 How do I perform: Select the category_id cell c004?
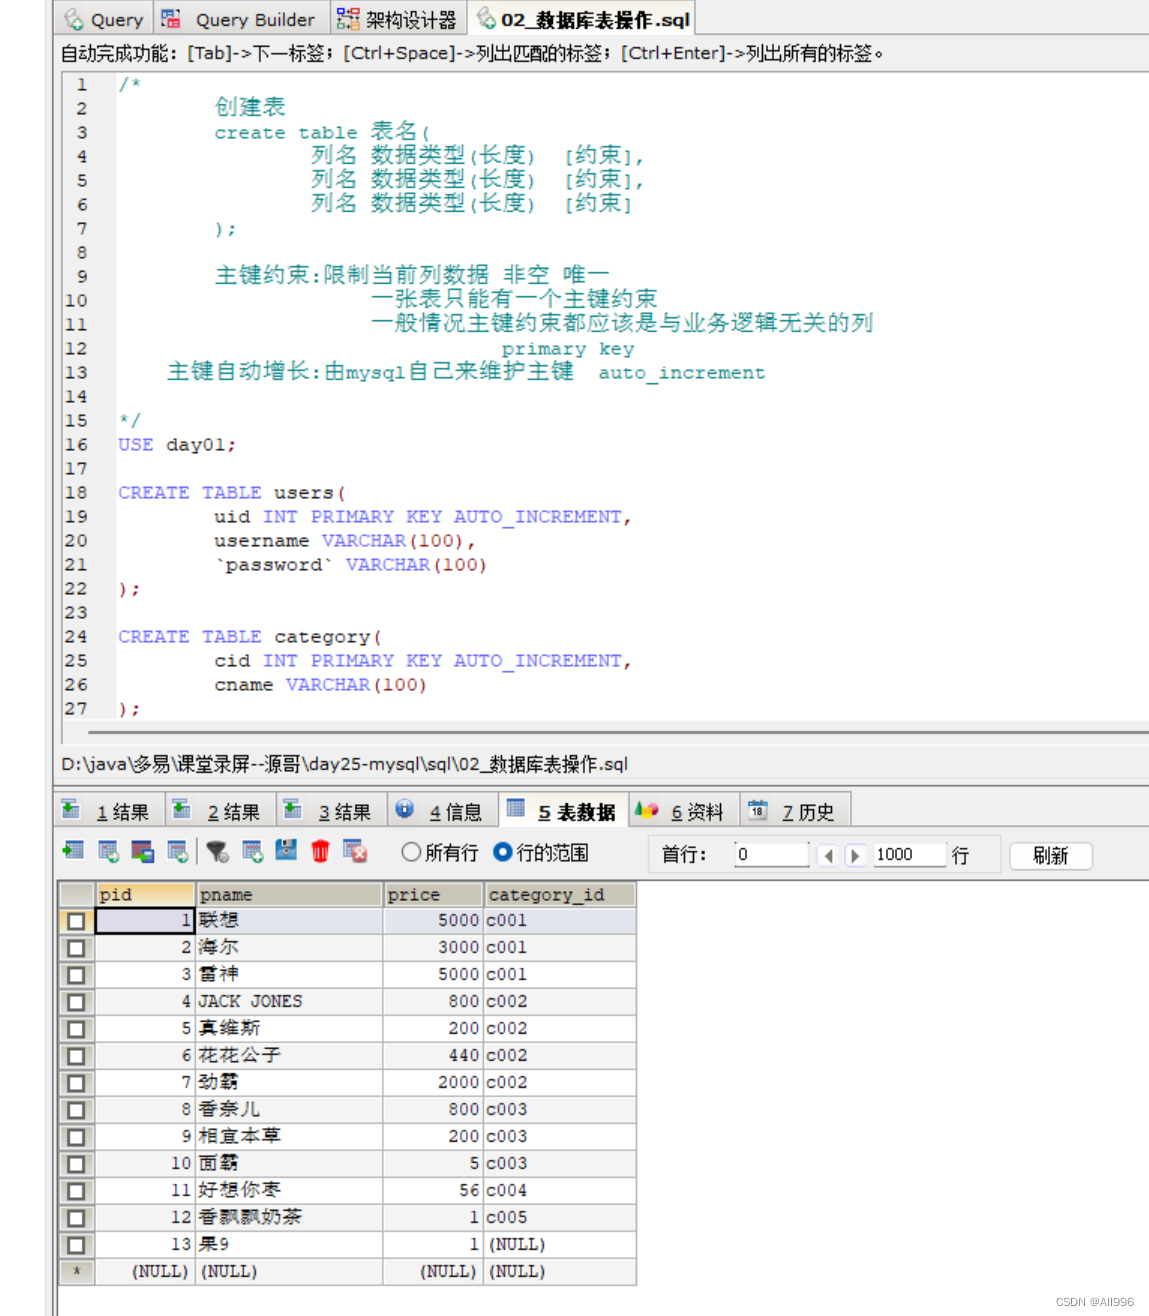pyautogui.click(x=560, y=1191)
